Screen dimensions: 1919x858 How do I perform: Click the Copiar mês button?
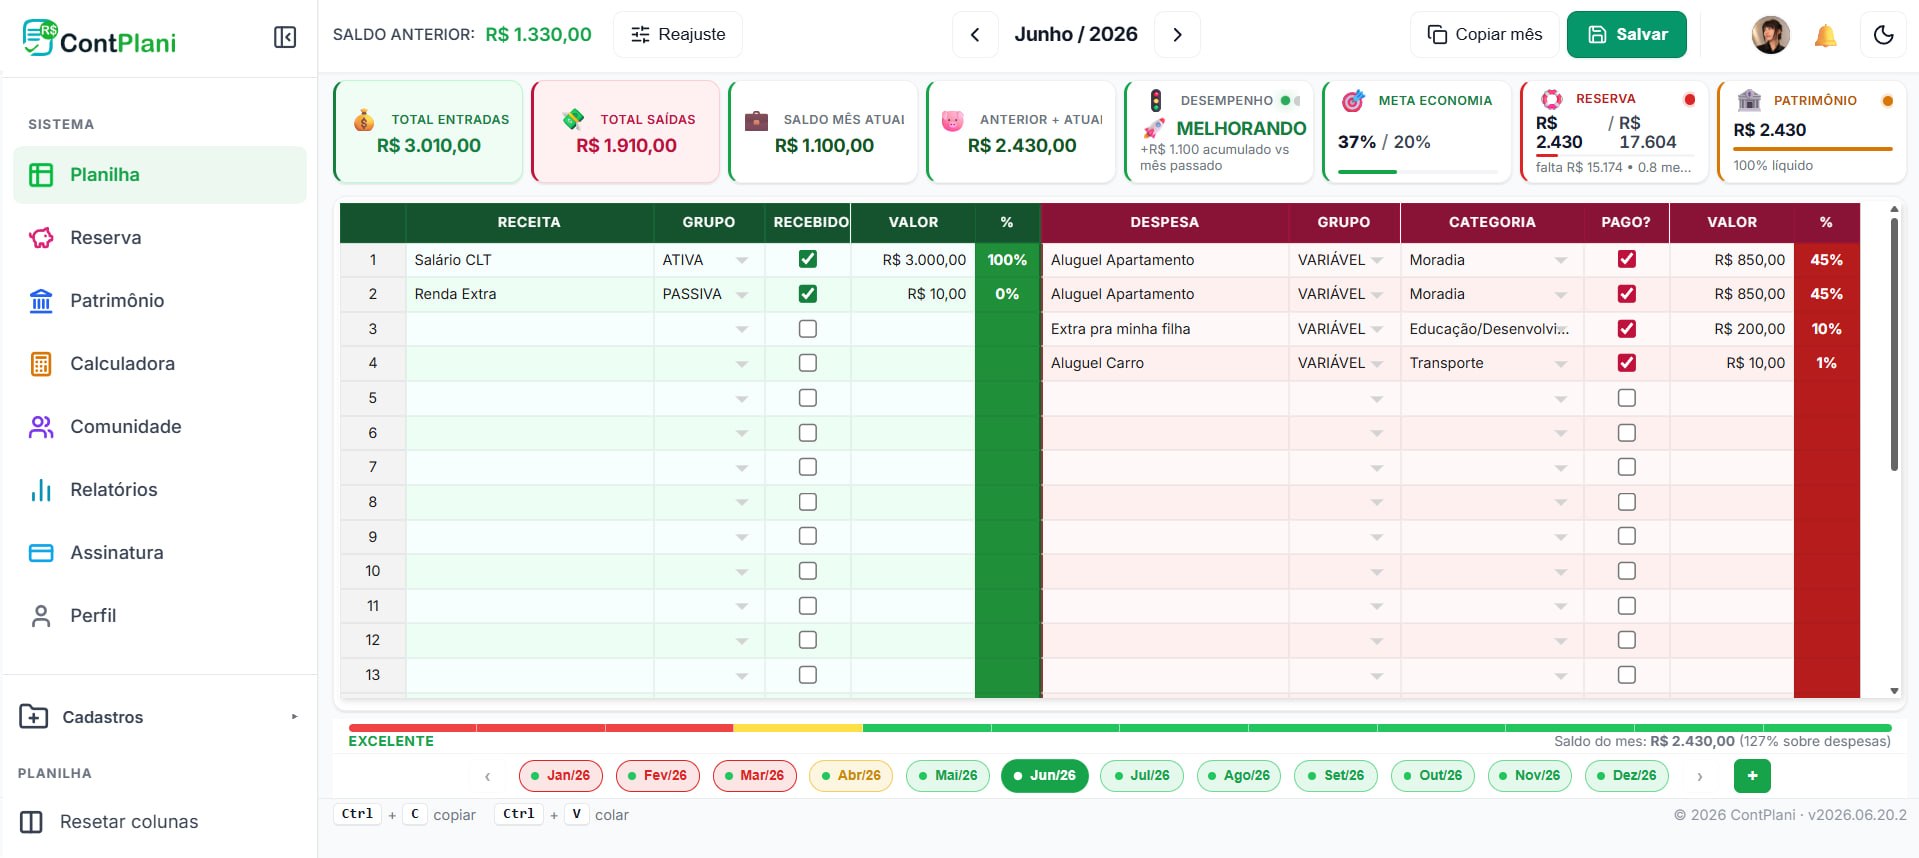(1484, 35)
